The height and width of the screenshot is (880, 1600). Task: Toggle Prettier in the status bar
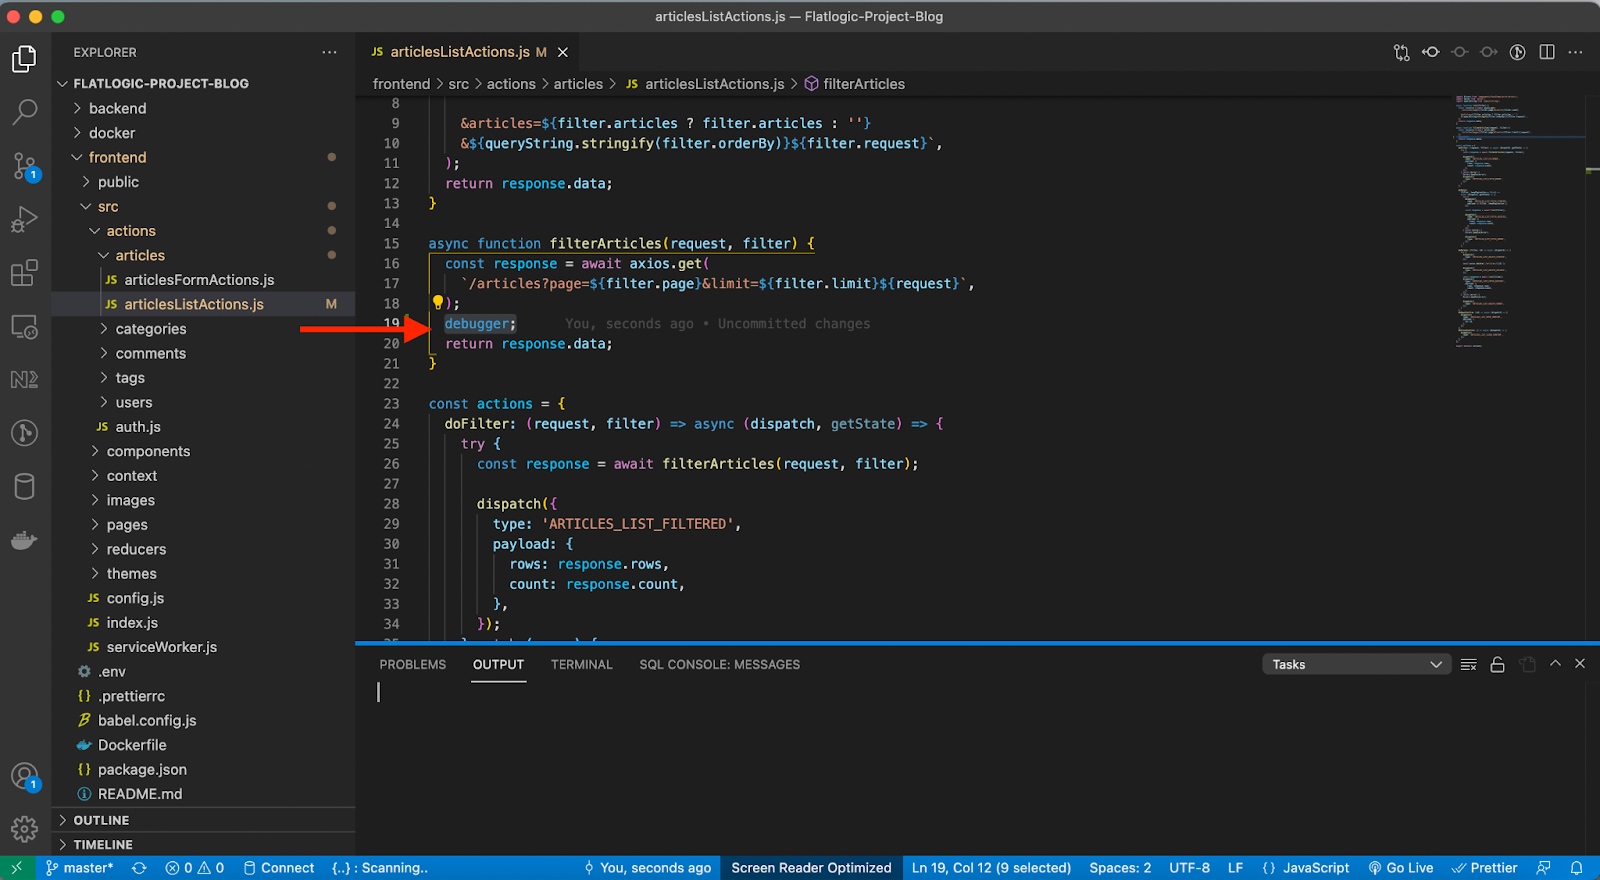pos(1485,868)
